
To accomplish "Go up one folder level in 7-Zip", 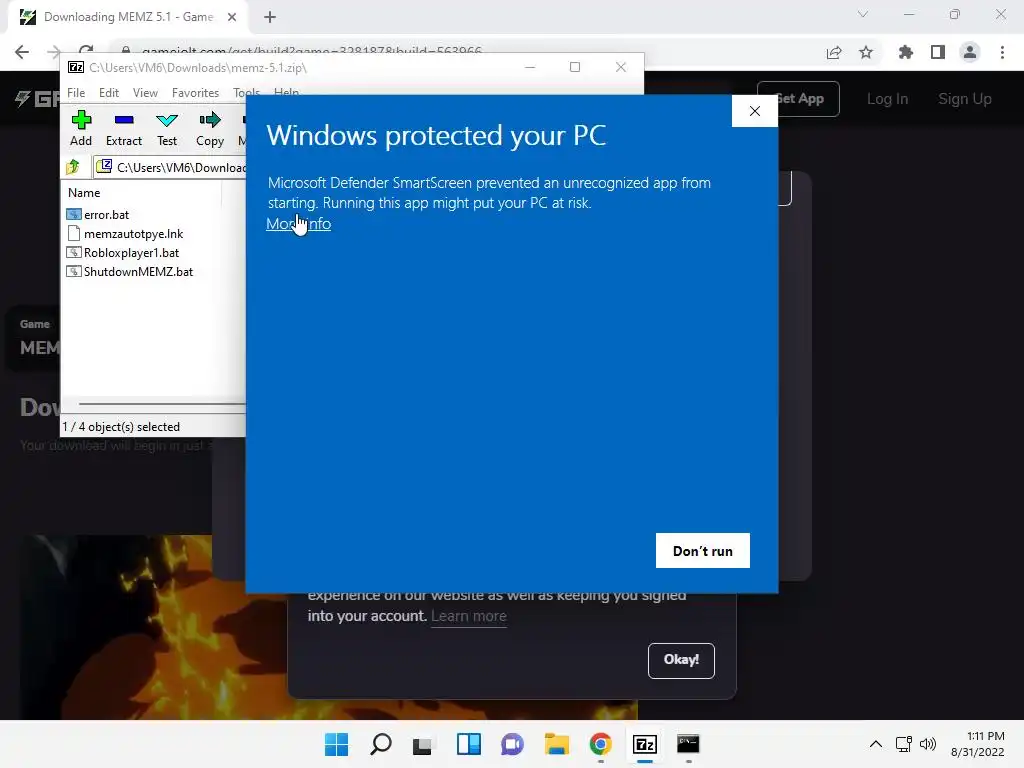I will click(73, 167).
